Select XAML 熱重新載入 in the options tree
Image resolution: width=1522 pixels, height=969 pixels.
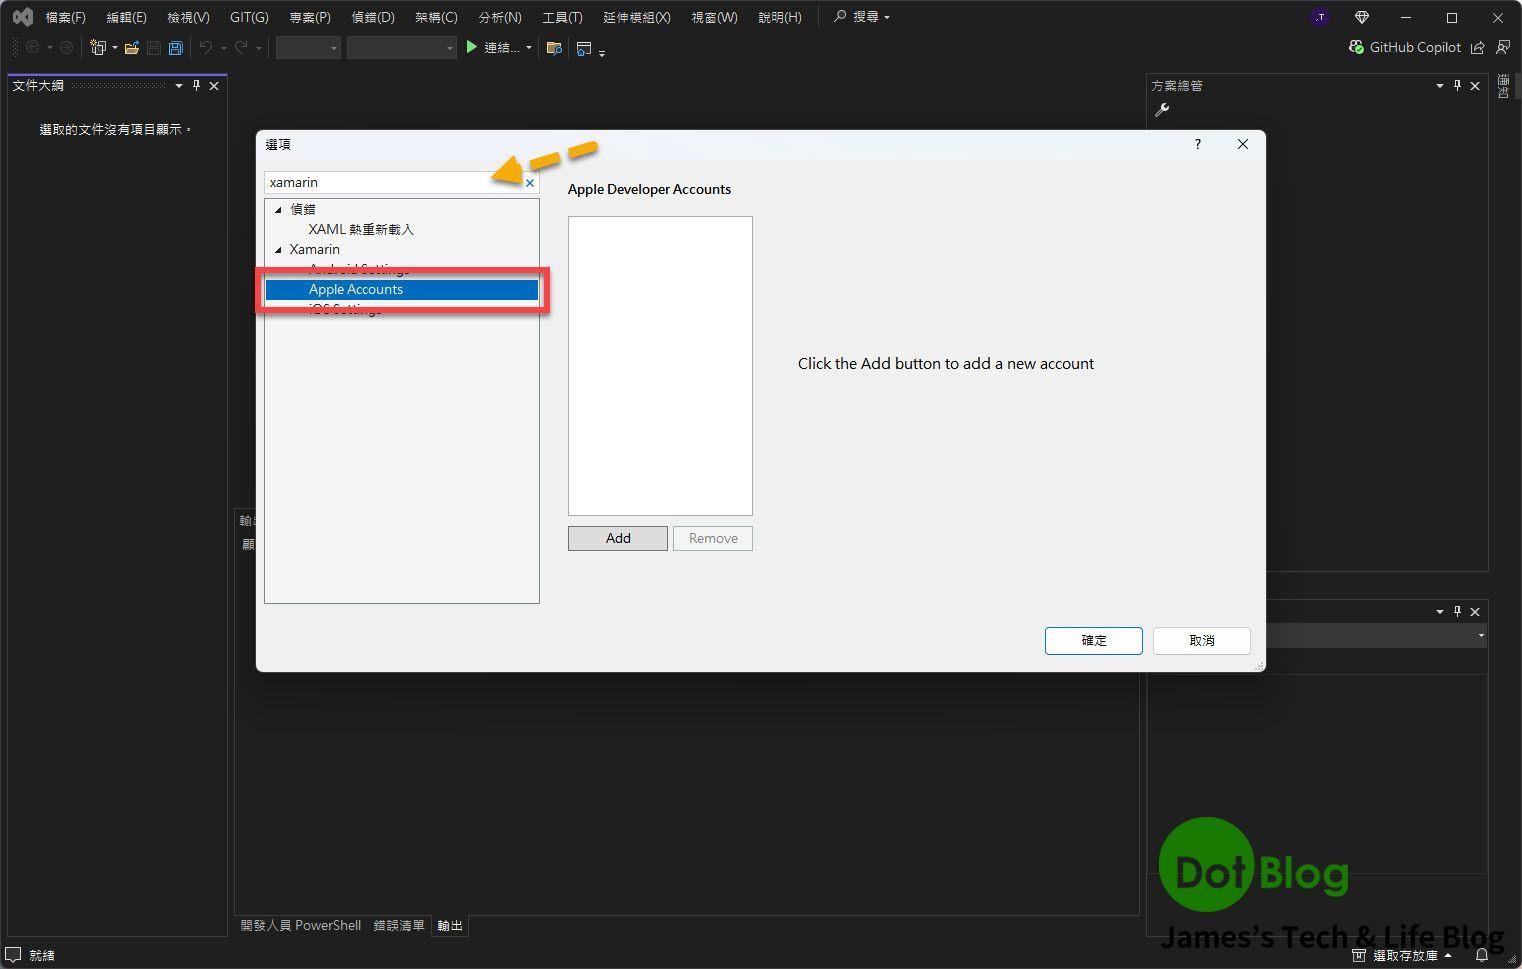[360, 230]
